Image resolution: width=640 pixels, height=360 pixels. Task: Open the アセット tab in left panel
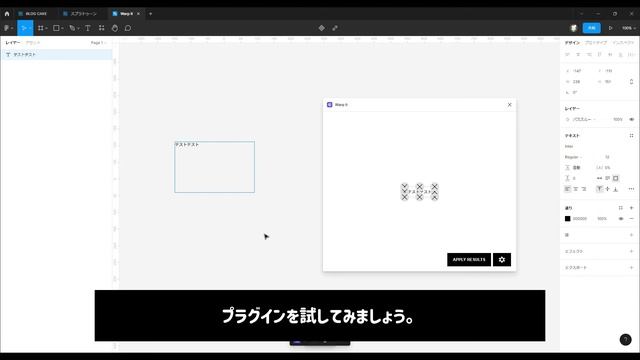[x=33, y=43]
